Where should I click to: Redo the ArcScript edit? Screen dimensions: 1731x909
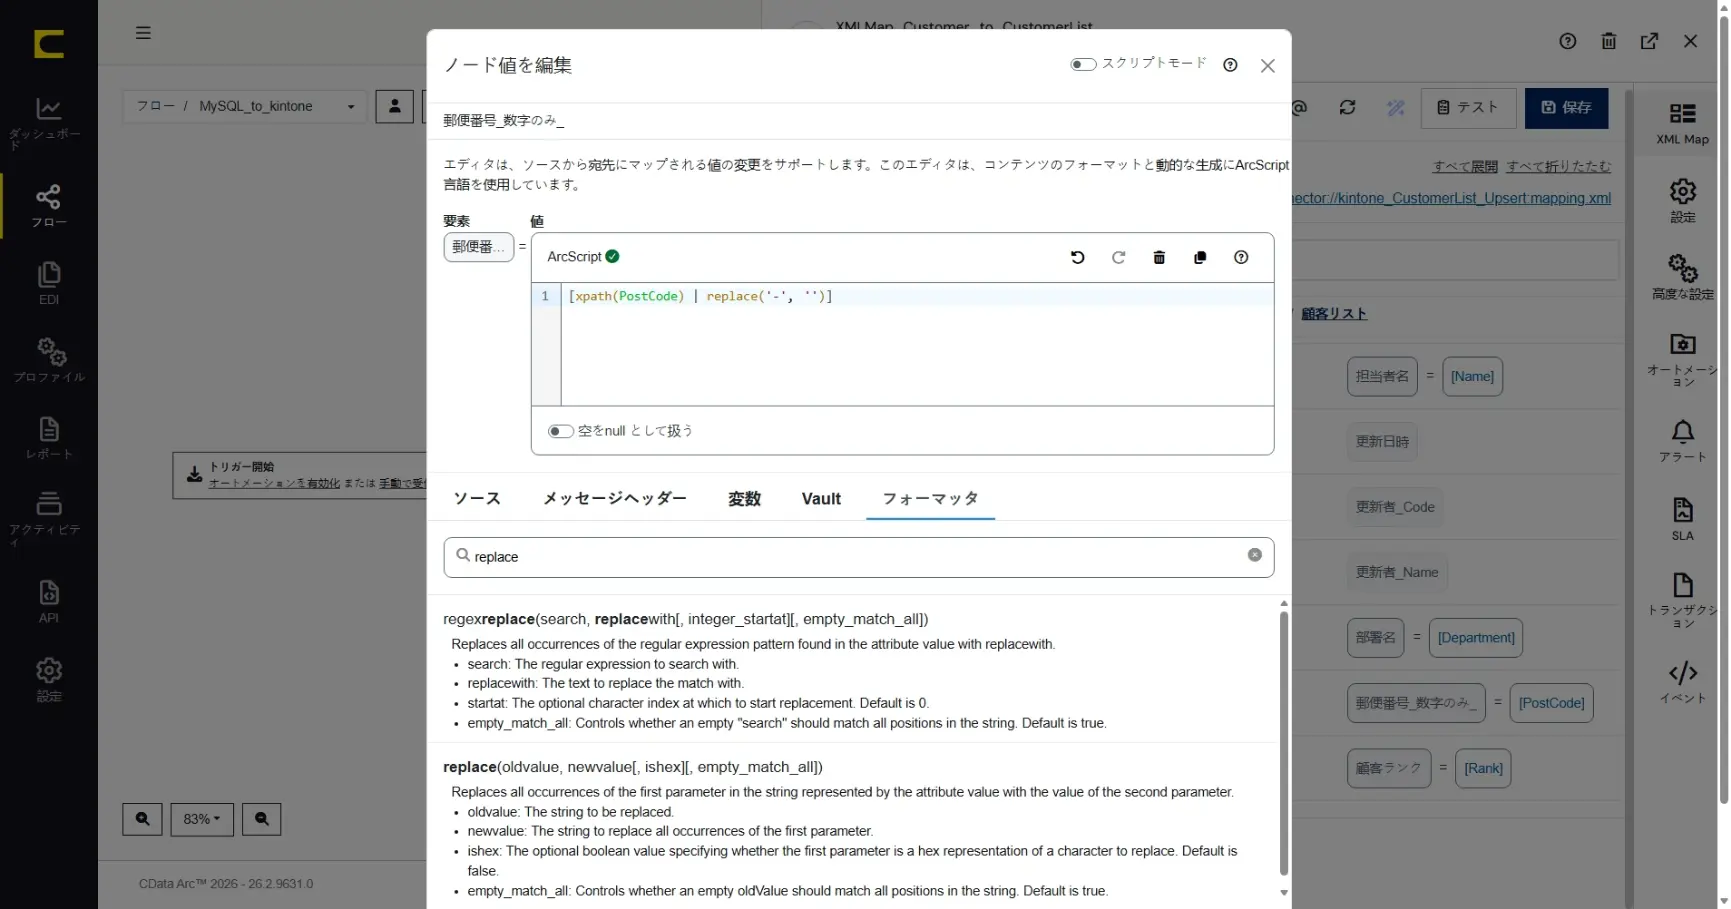[x=1118, y=257]
